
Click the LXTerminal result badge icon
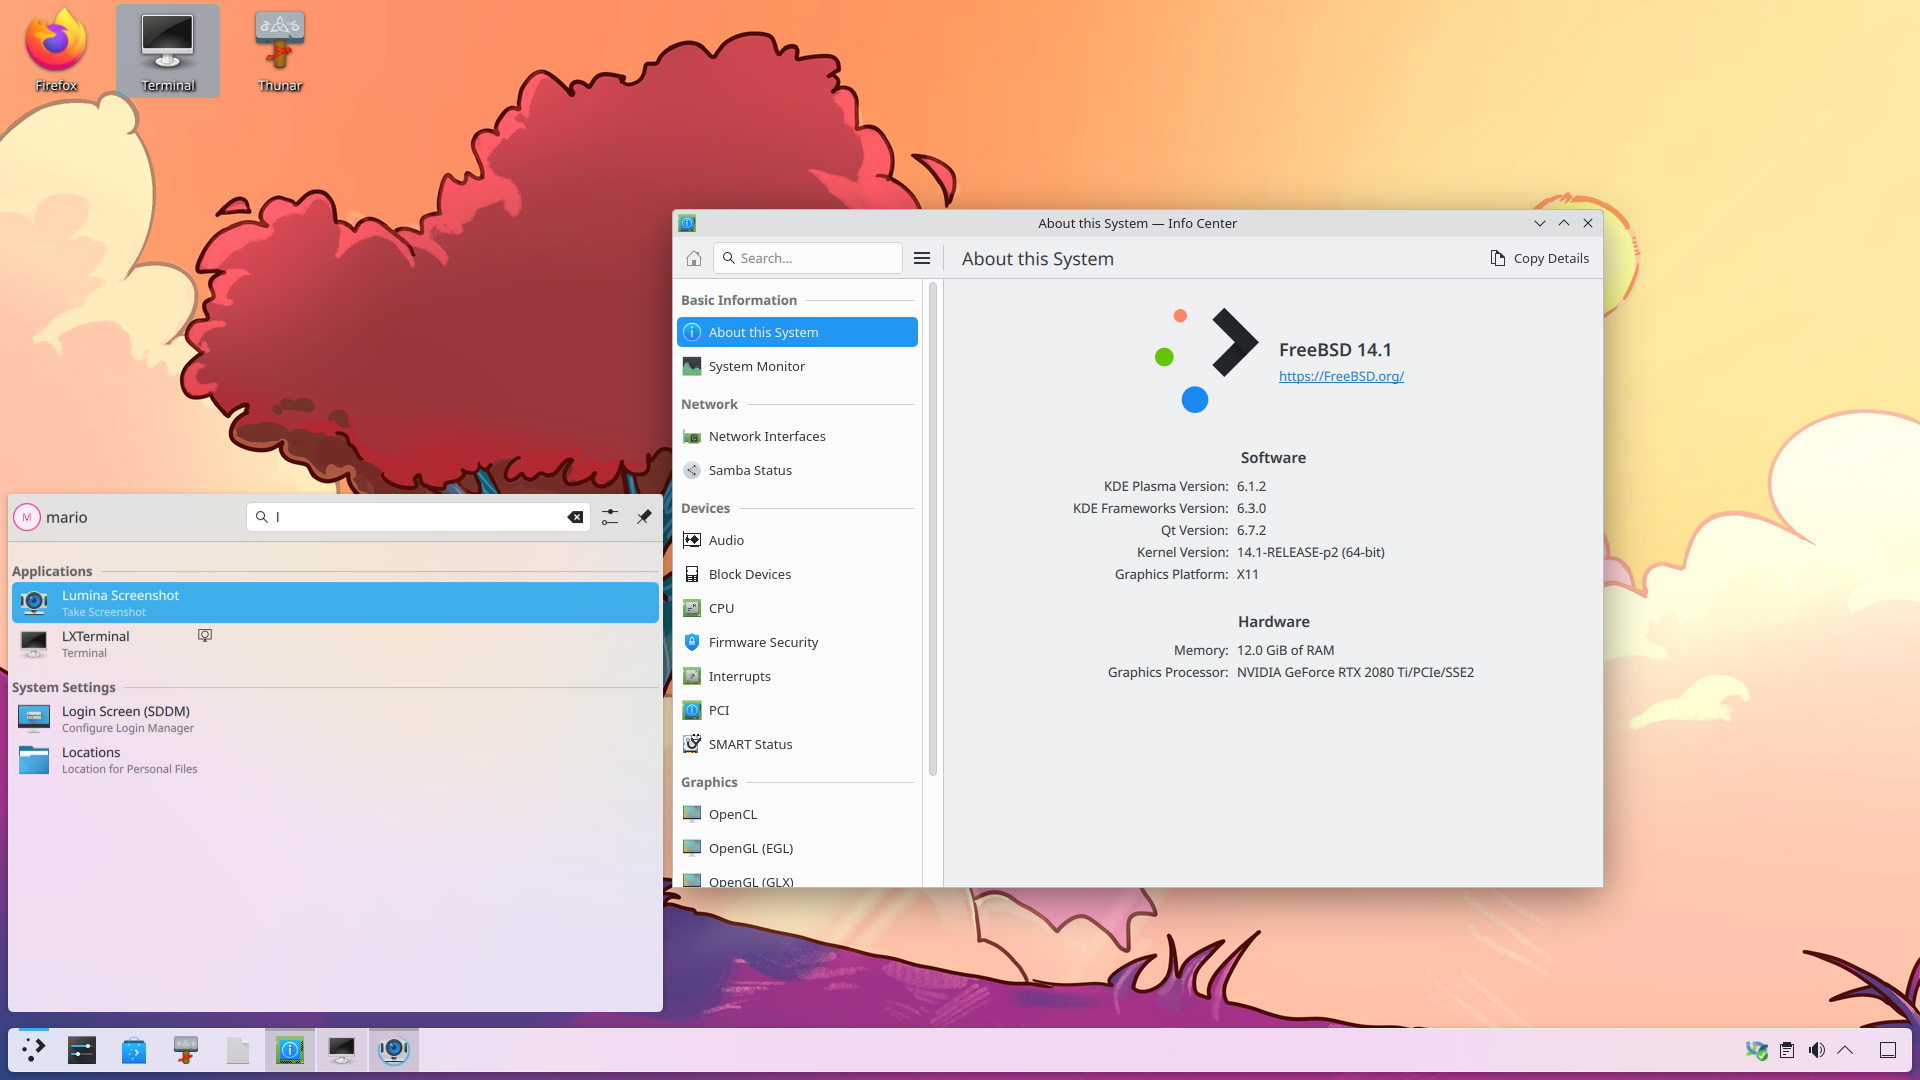click(205, 636)
